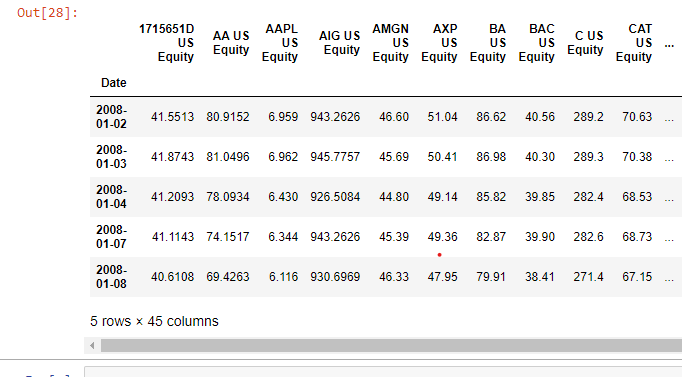Click the cell value 6.959
The width and height of the screenshot is (682, 377).
coord(283,117)
